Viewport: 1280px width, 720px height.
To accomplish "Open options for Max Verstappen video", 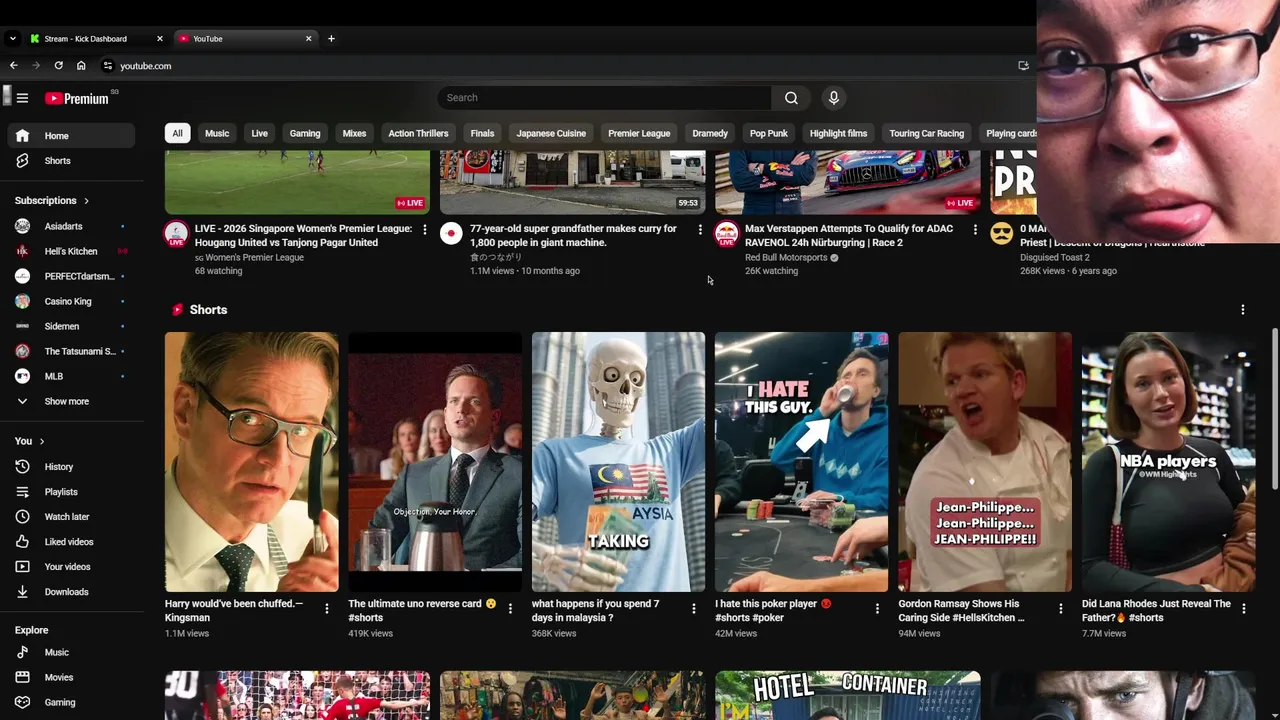I will point(975,230).
